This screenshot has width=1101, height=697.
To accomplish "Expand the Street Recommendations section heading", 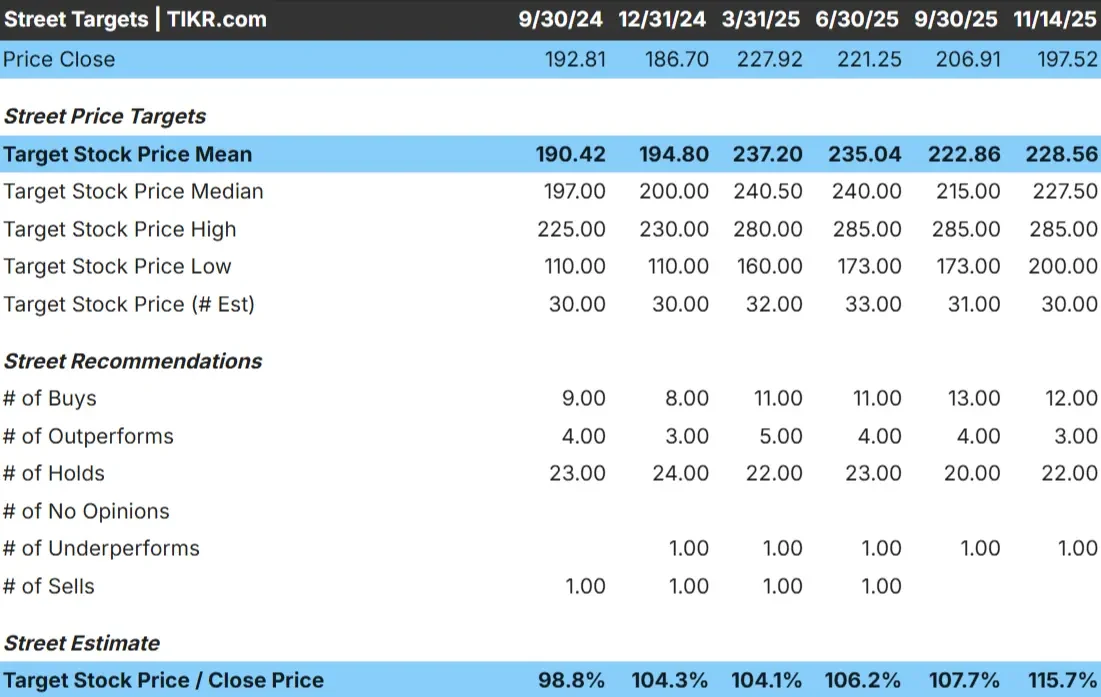I will click(132, 361).
